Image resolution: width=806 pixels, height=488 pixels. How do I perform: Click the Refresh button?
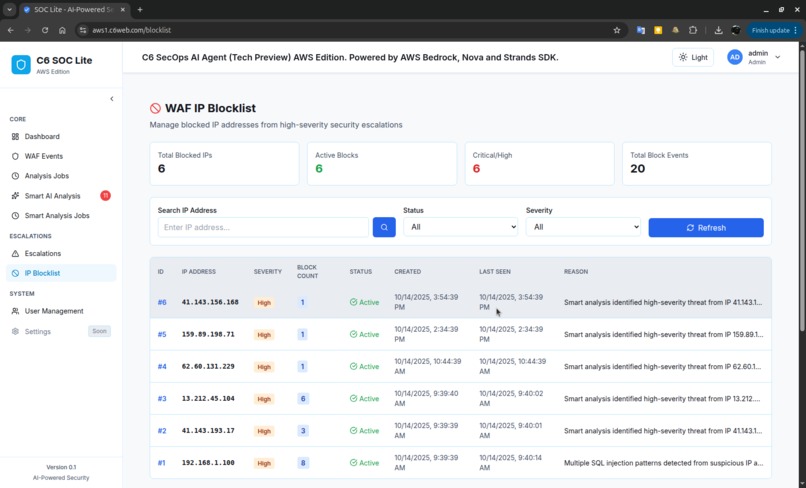706,228
